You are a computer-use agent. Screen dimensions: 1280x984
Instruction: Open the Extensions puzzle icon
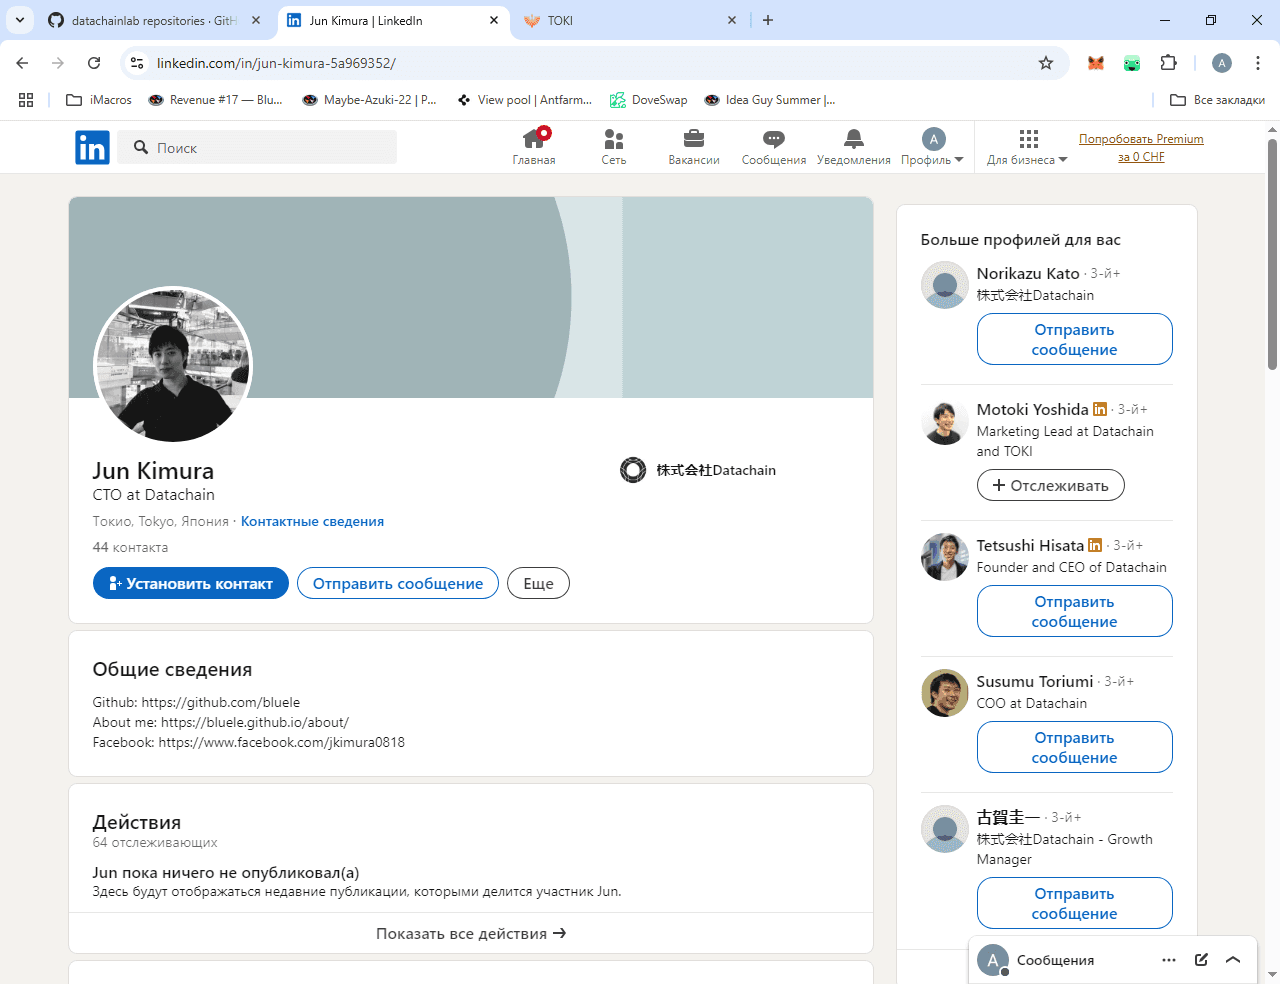tap(1168, 63)
